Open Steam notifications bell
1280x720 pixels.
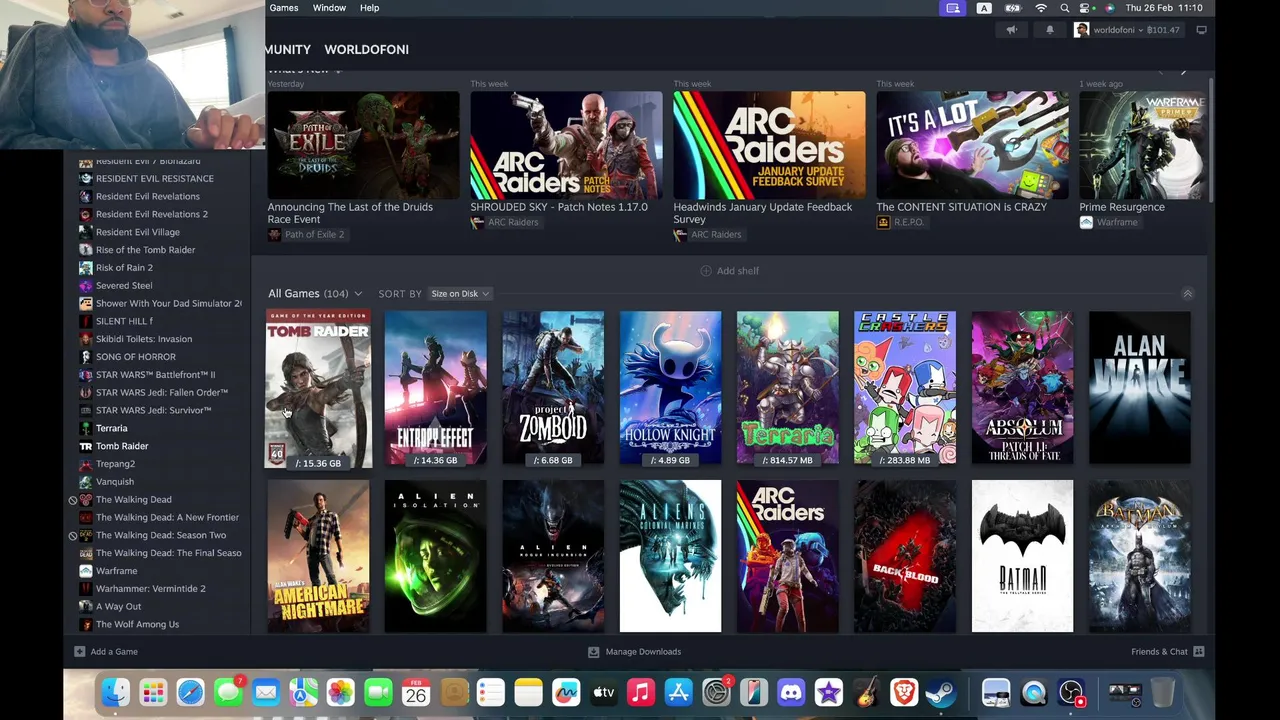point(1050,30)
